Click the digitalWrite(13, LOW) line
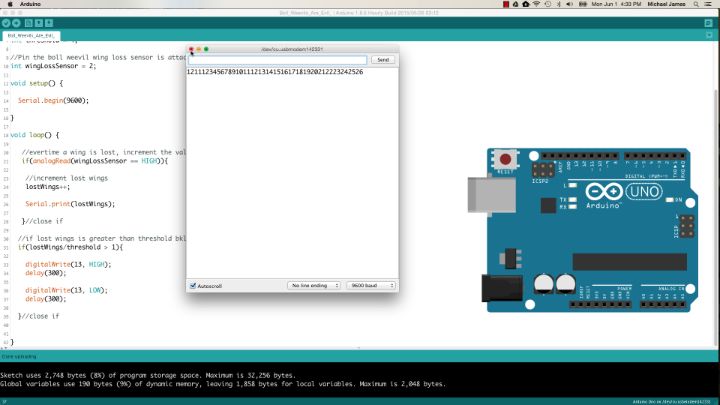 (x=67, y=290)
